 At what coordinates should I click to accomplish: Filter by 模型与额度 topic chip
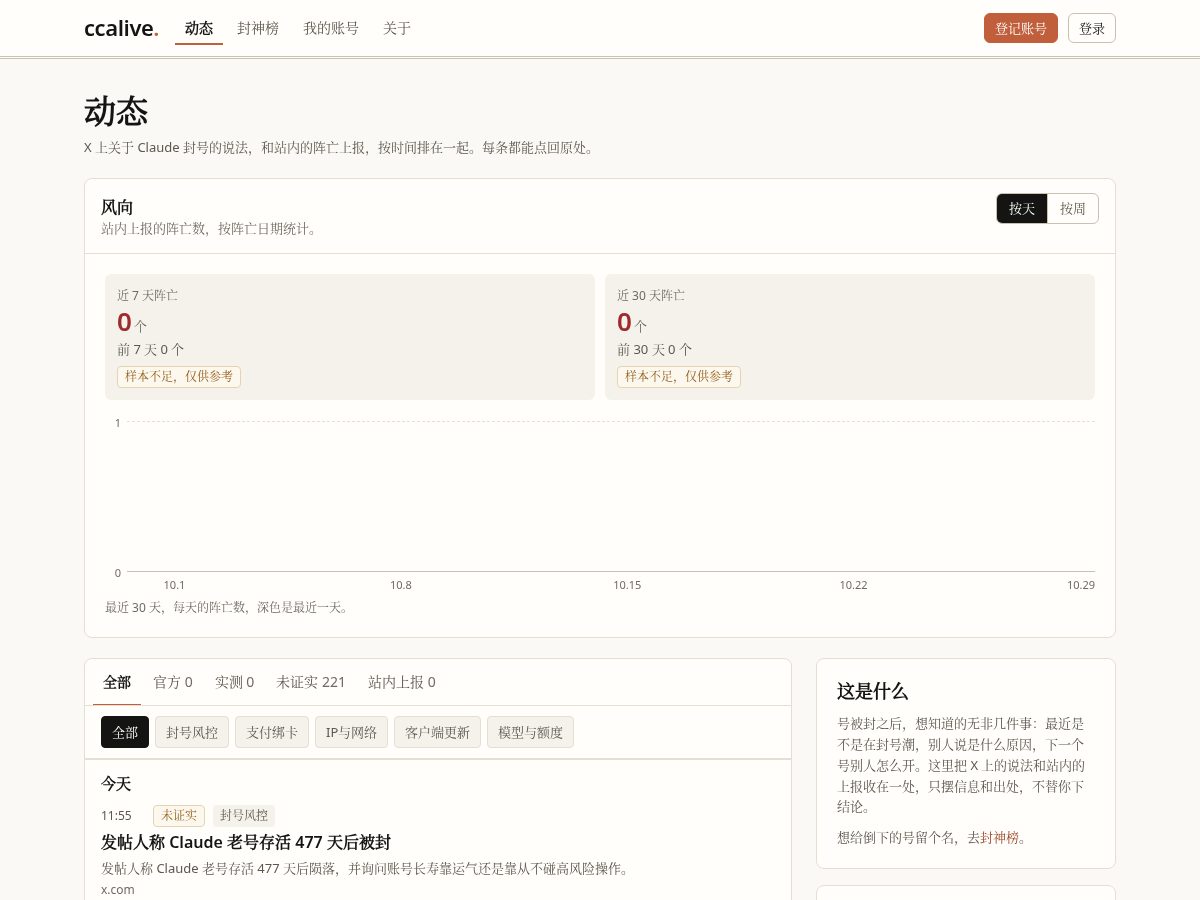[530, 732]
